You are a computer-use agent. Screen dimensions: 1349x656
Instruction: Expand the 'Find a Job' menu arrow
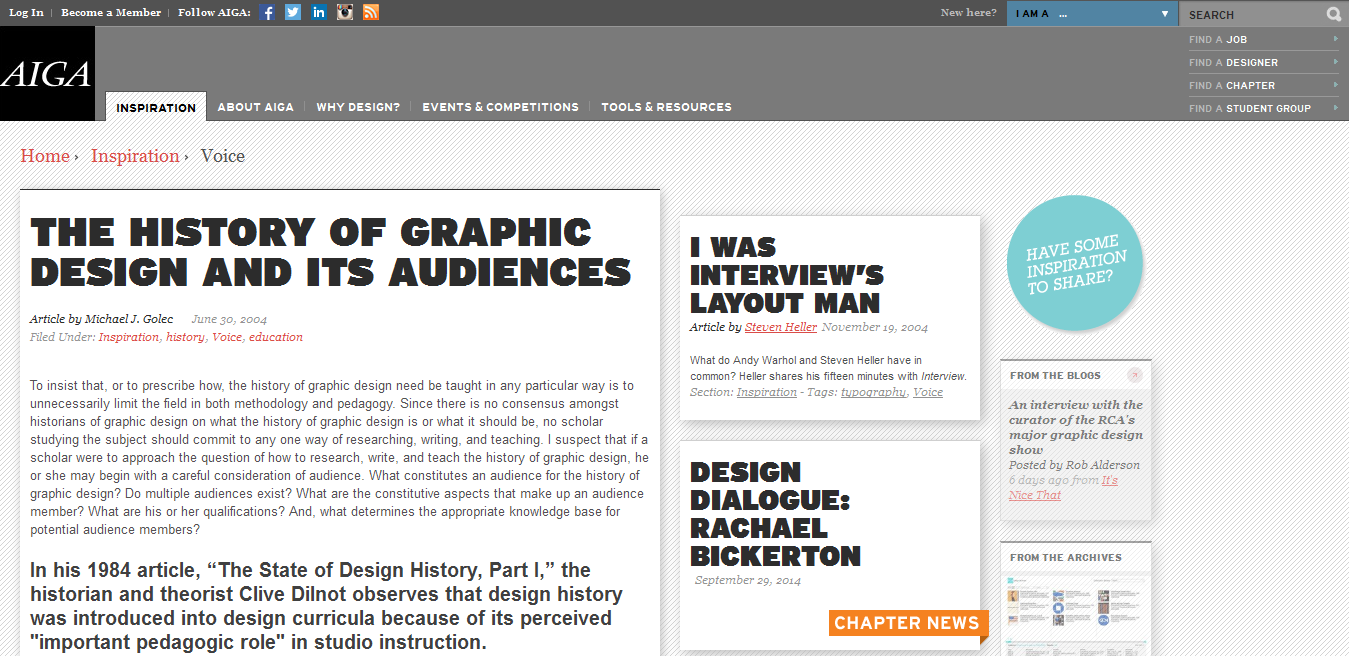1337,38
